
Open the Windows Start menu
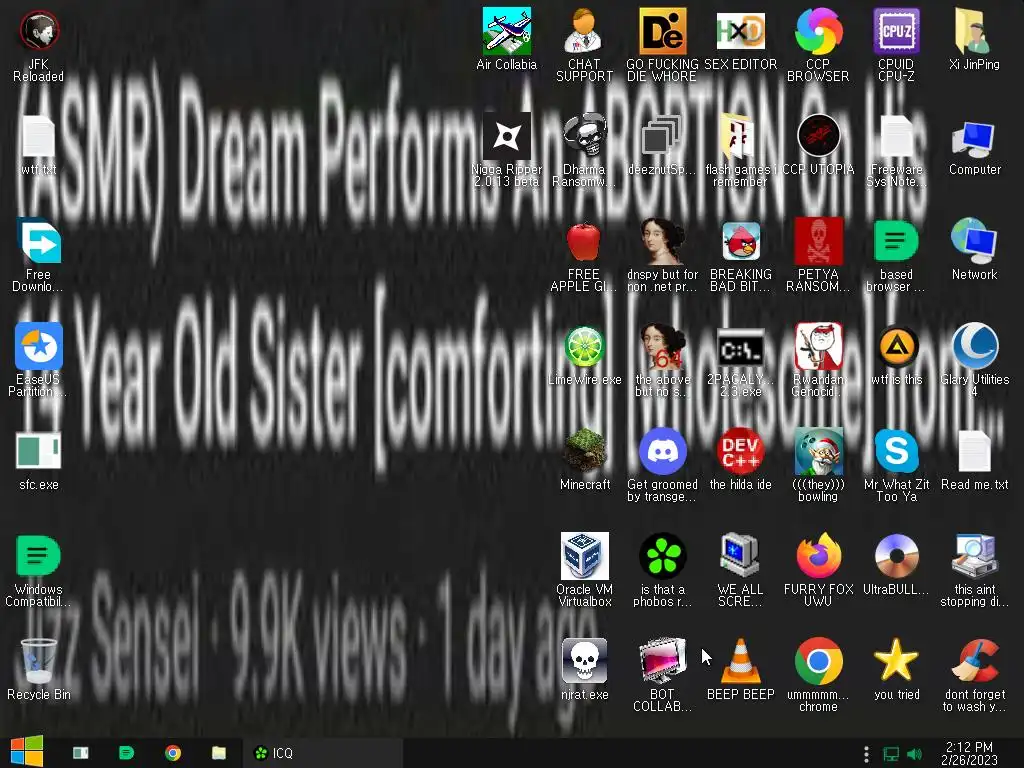(x=26, y=752)
